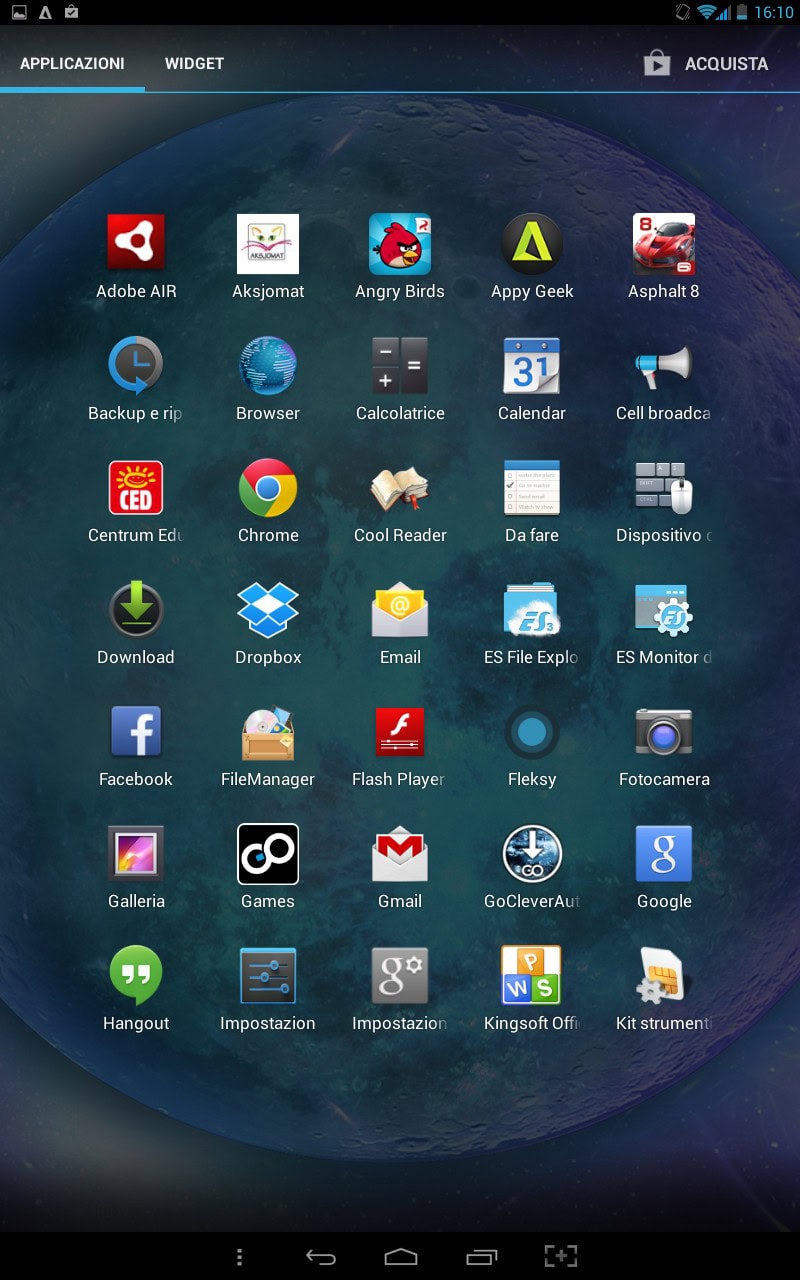Viewport: 800px width, 1280px height.
Task: Tap the picture notification icon in status bar
Action: point(19,12)
